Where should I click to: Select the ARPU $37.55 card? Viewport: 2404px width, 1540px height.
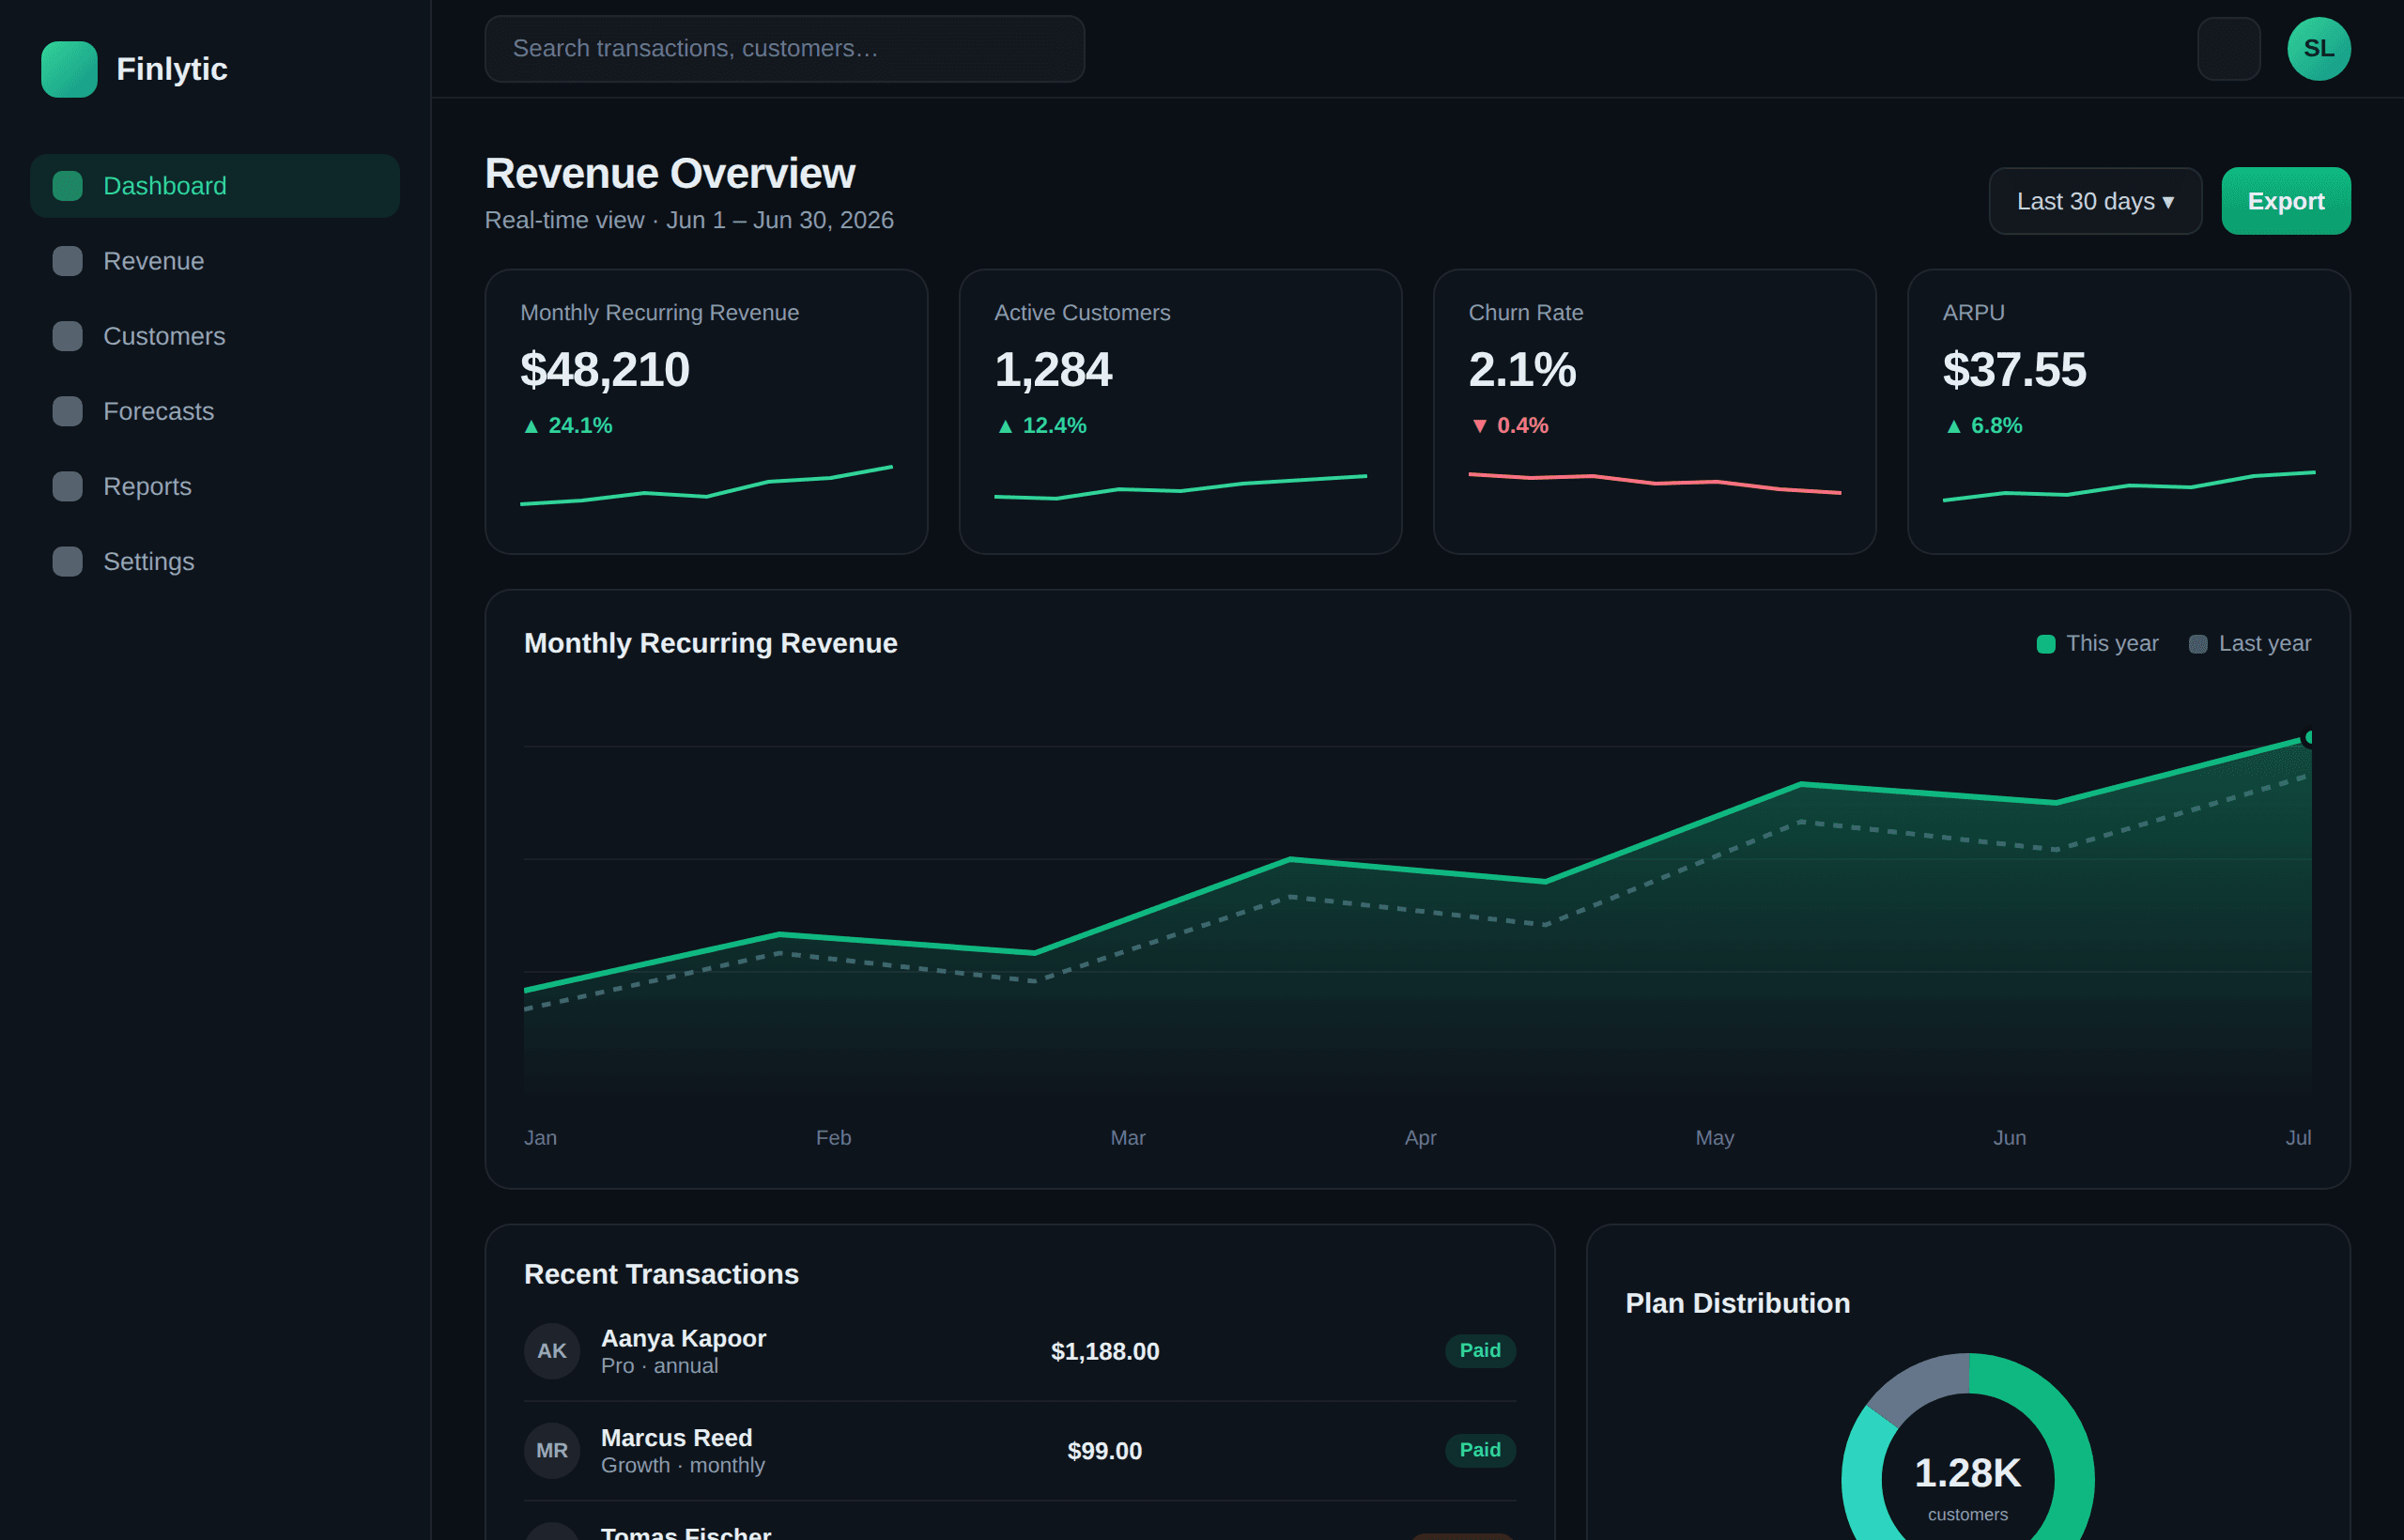(x=2128, y=411)
